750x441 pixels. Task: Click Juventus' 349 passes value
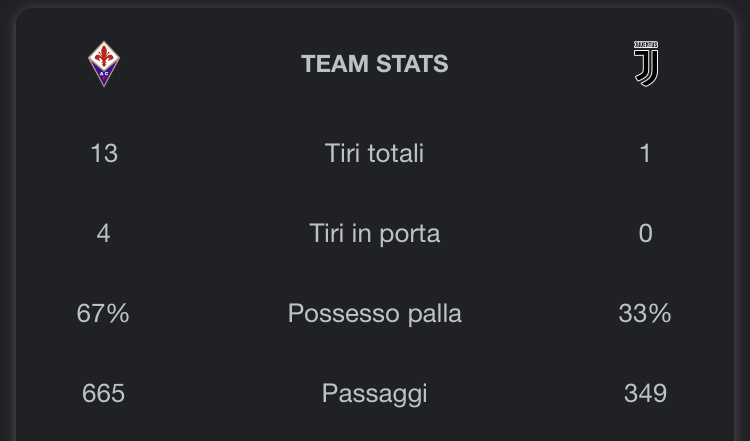coord(645,394)
